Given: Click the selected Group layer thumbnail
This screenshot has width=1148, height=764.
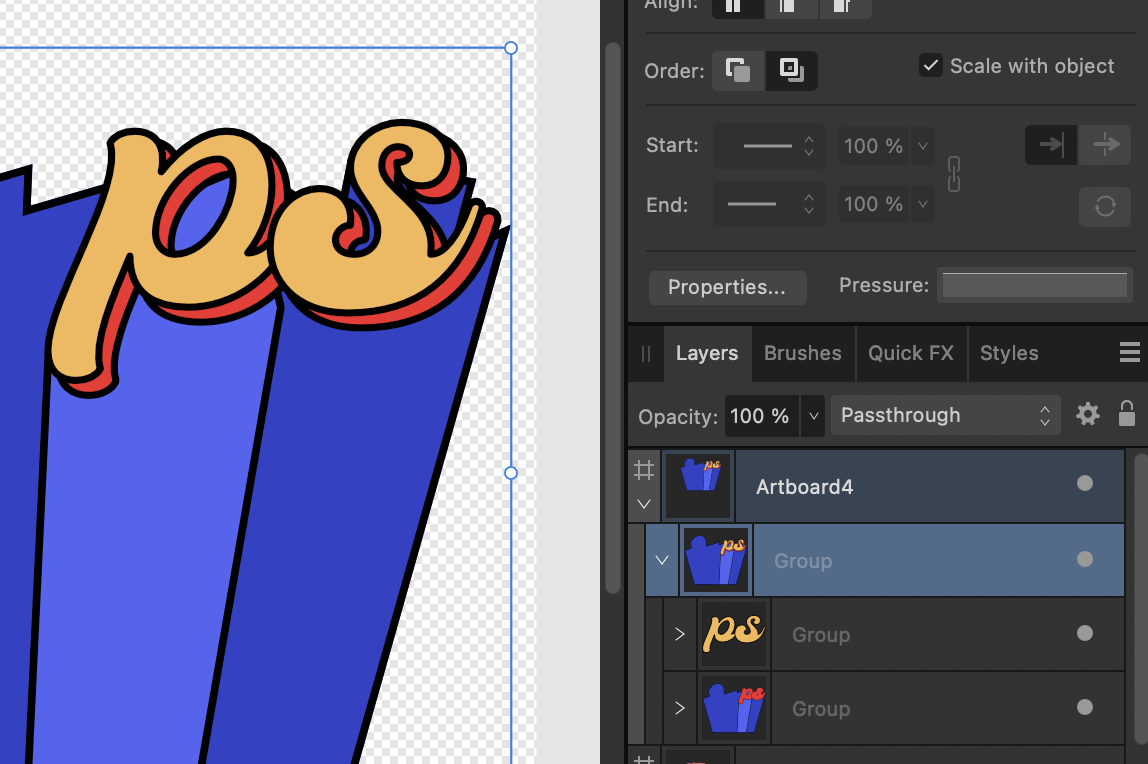Looking at the screenshot, I should (716, 560).
